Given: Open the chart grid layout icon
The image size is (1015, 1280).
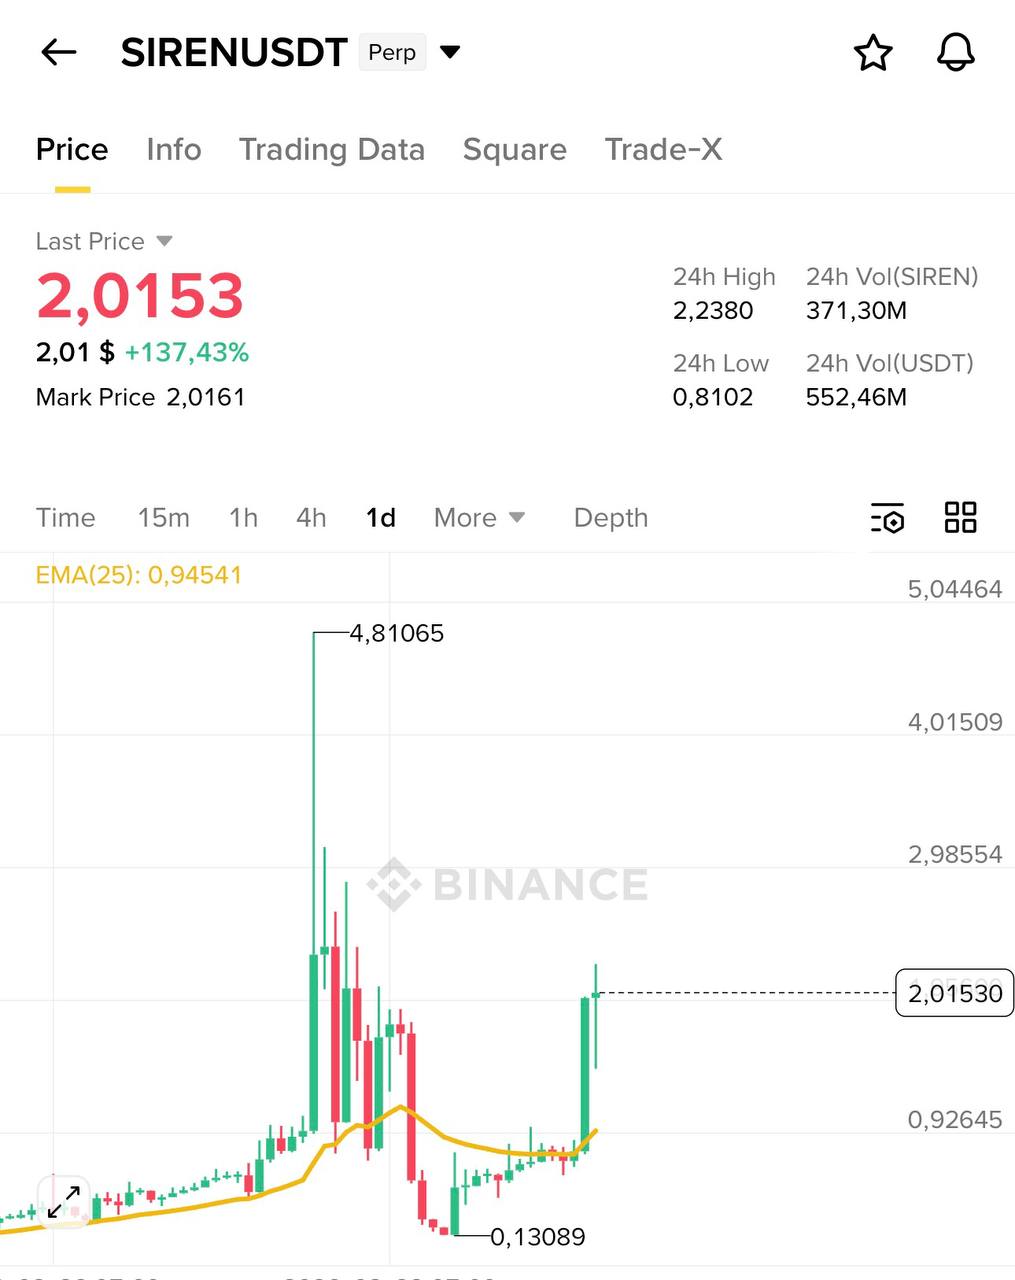Looking at the screenshot, I should pos(960,518).
